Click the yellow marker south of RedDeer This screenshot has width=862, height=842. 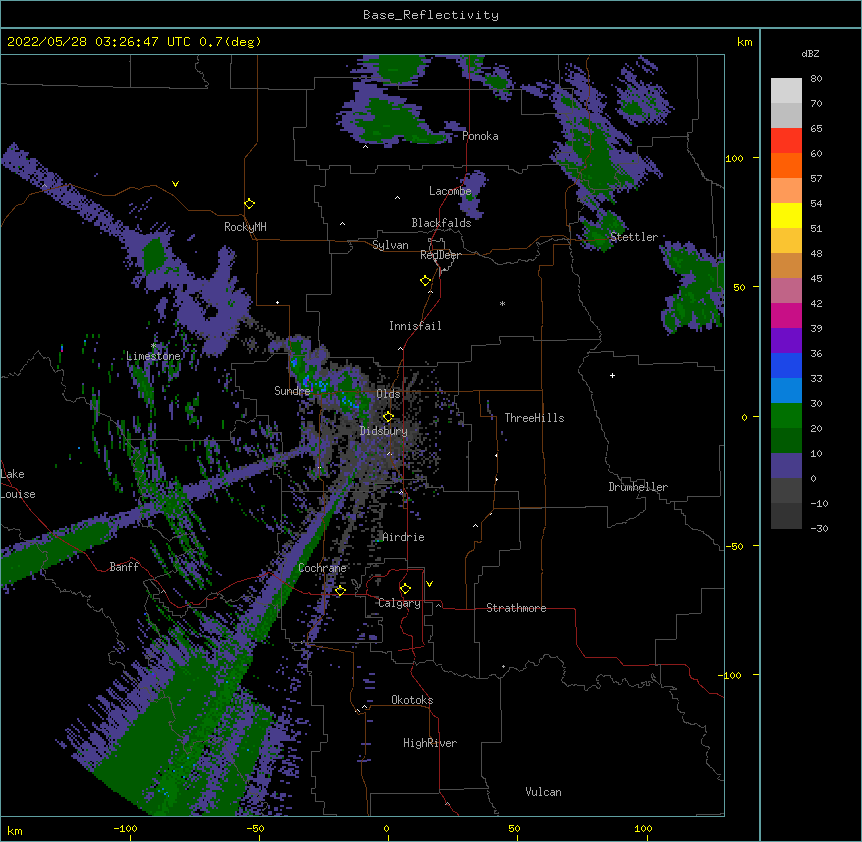tap(426, 281)
